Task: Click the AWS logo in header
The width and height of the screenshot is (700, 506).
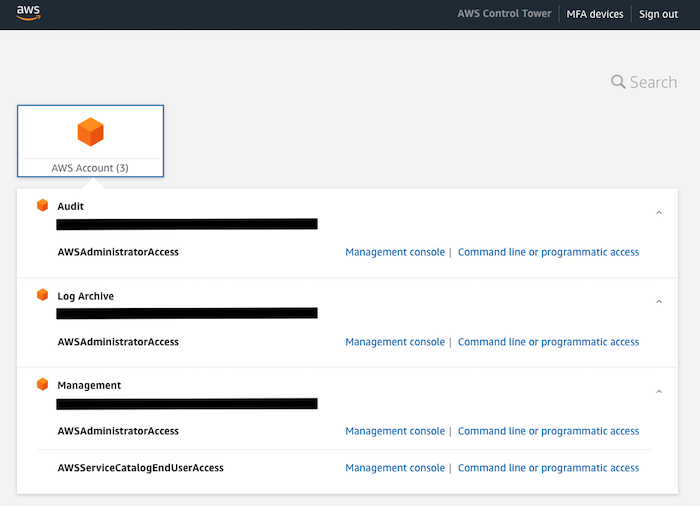Action: 29,13
